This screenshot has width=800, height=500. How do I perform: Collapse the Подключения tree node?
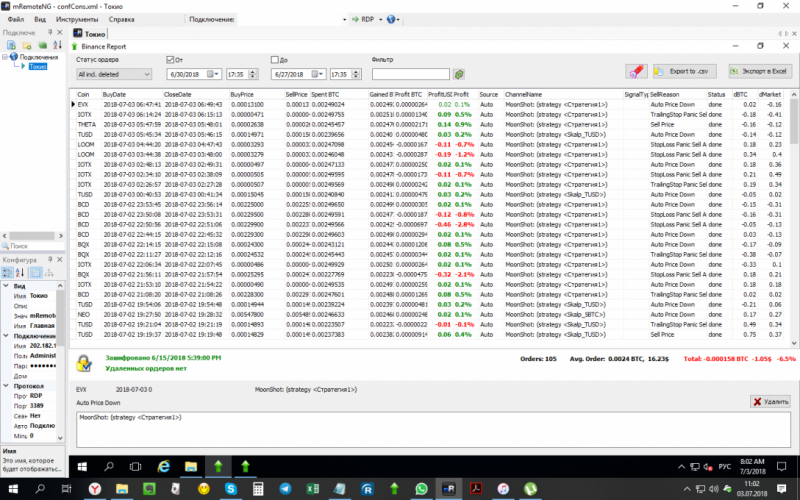(4, 57)
